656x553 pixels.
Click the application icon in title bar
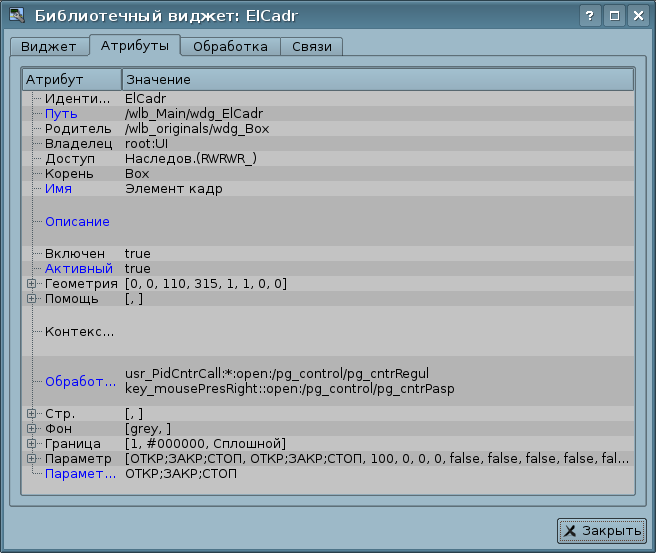pos(16,16)
